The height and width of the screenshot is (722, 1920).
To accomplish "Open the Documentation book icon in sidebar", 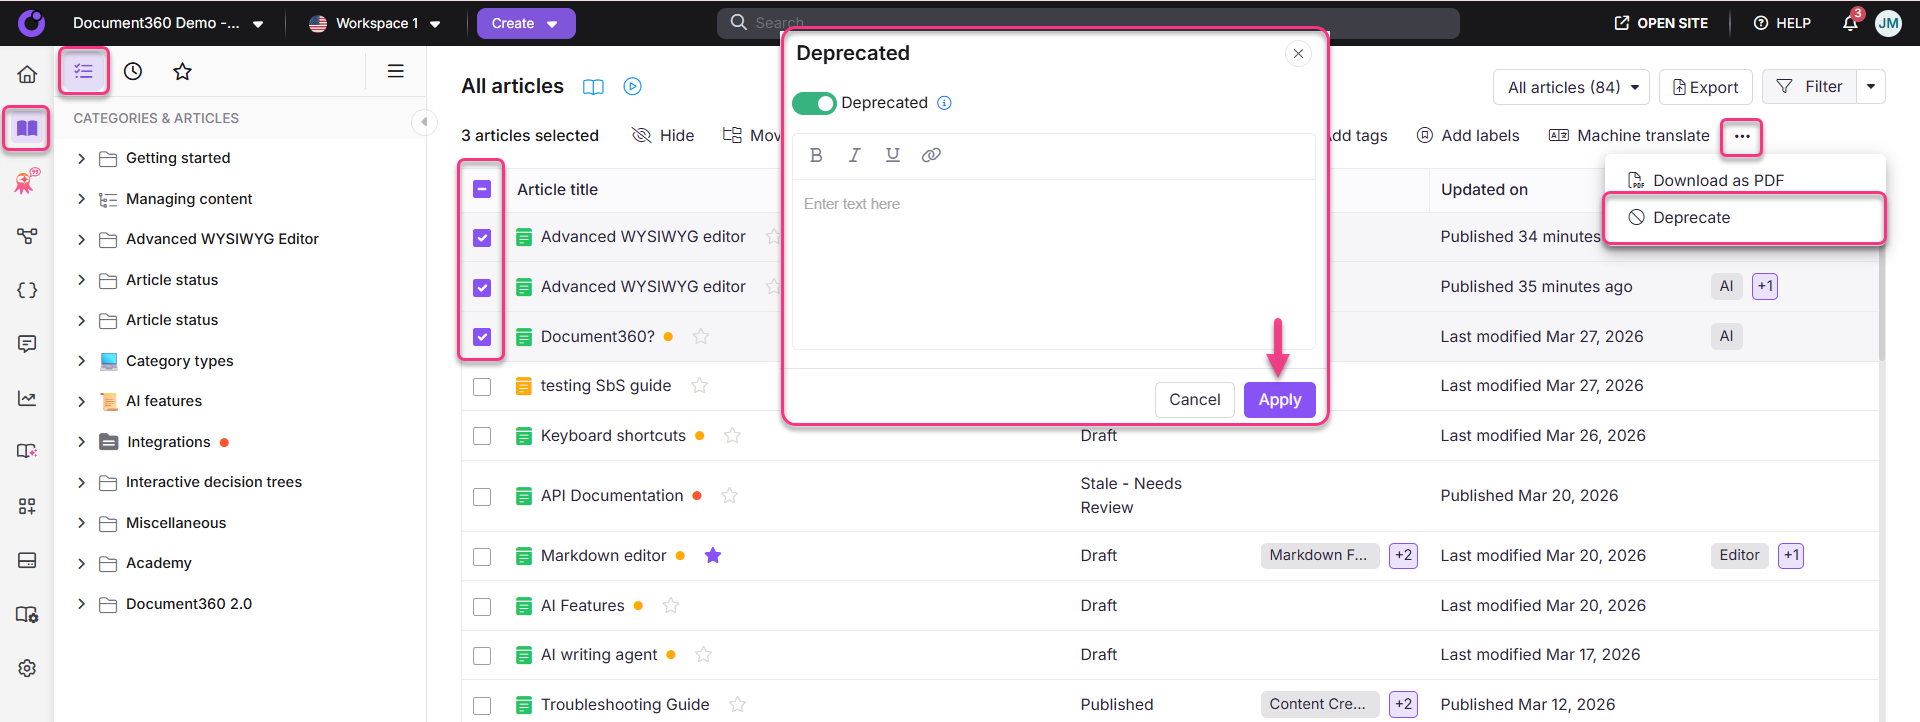I will click(x=27, y=128).
